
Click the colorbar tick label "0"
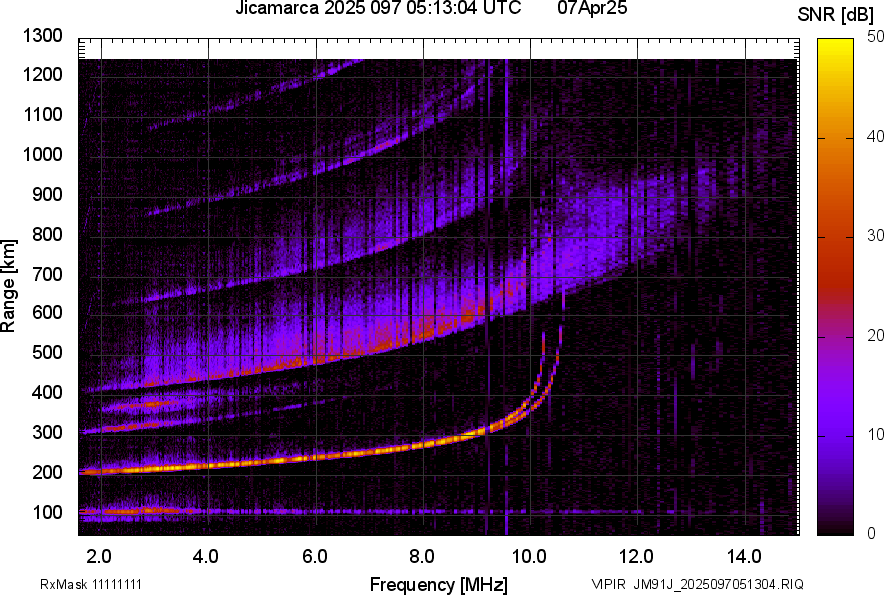tap(872, 533)
